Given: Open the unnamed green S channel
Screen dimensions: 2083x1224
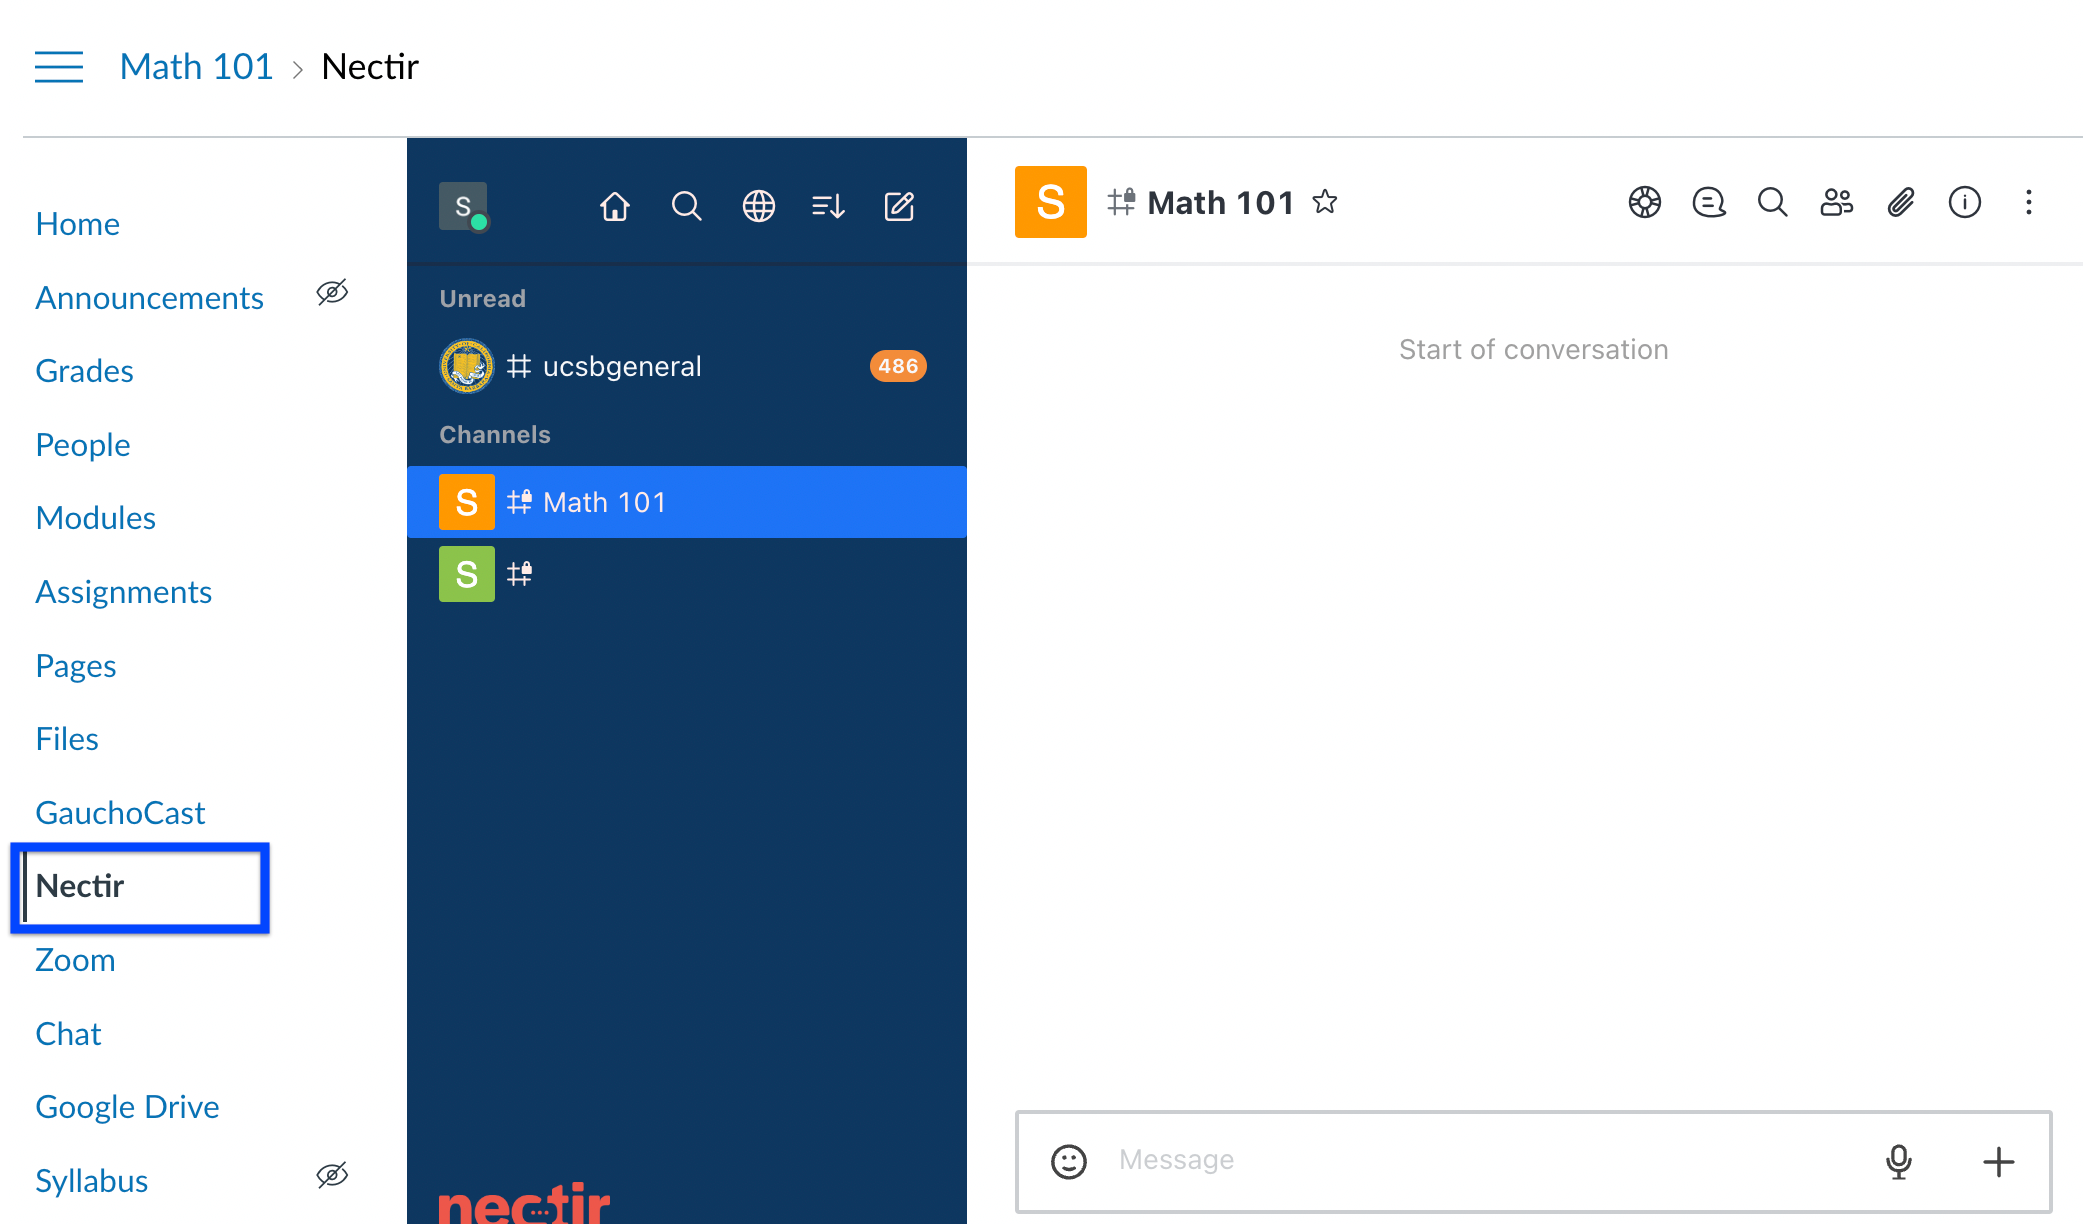Looking at the screenshot, I should [x=687, y=574].
